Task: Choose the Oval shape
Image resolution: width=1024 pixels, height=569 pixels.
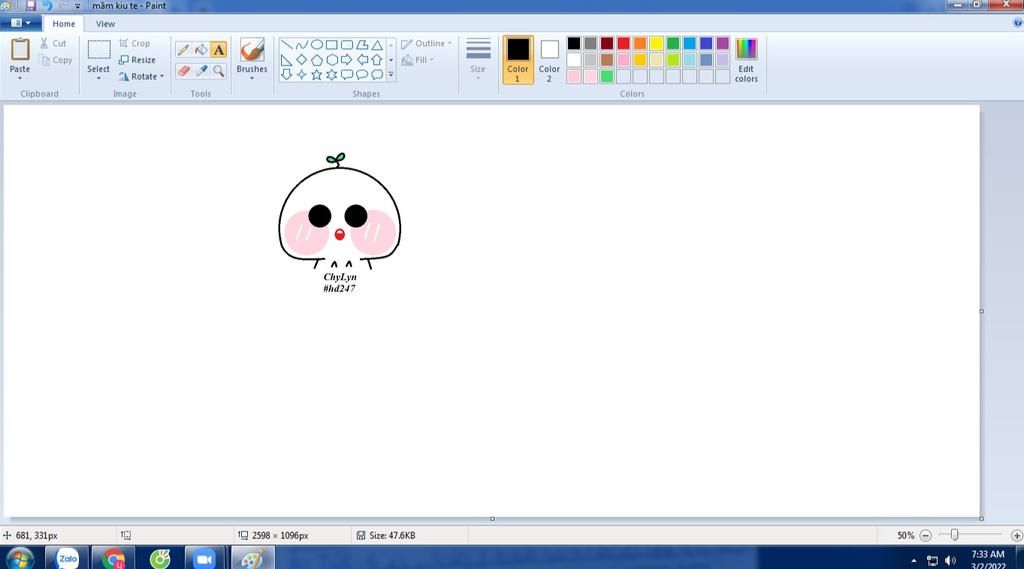Action: click(316, 45)
